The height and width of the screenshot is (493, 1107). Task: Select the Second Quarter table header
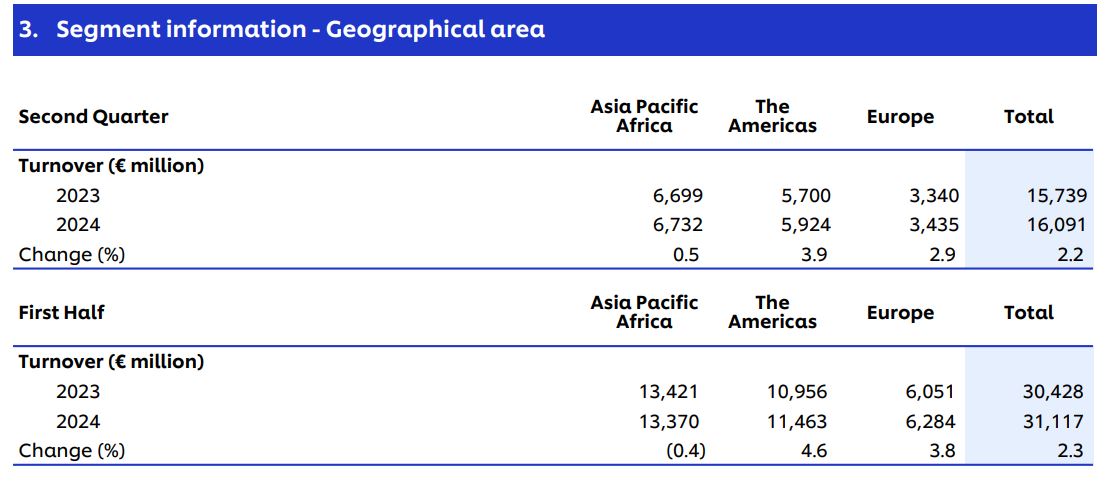point(93,117)
